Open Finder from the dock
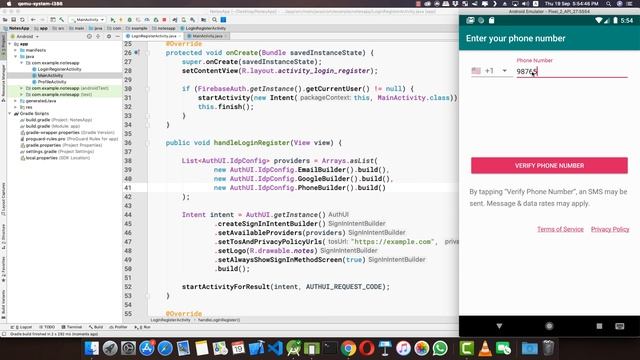640x360 pixels. (92, 348)
